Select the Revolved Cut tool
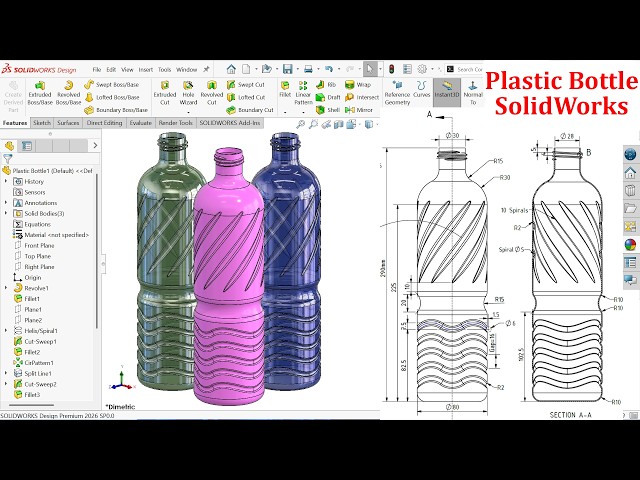This screenshot has height=480, width=640. [x=211, y=93]
